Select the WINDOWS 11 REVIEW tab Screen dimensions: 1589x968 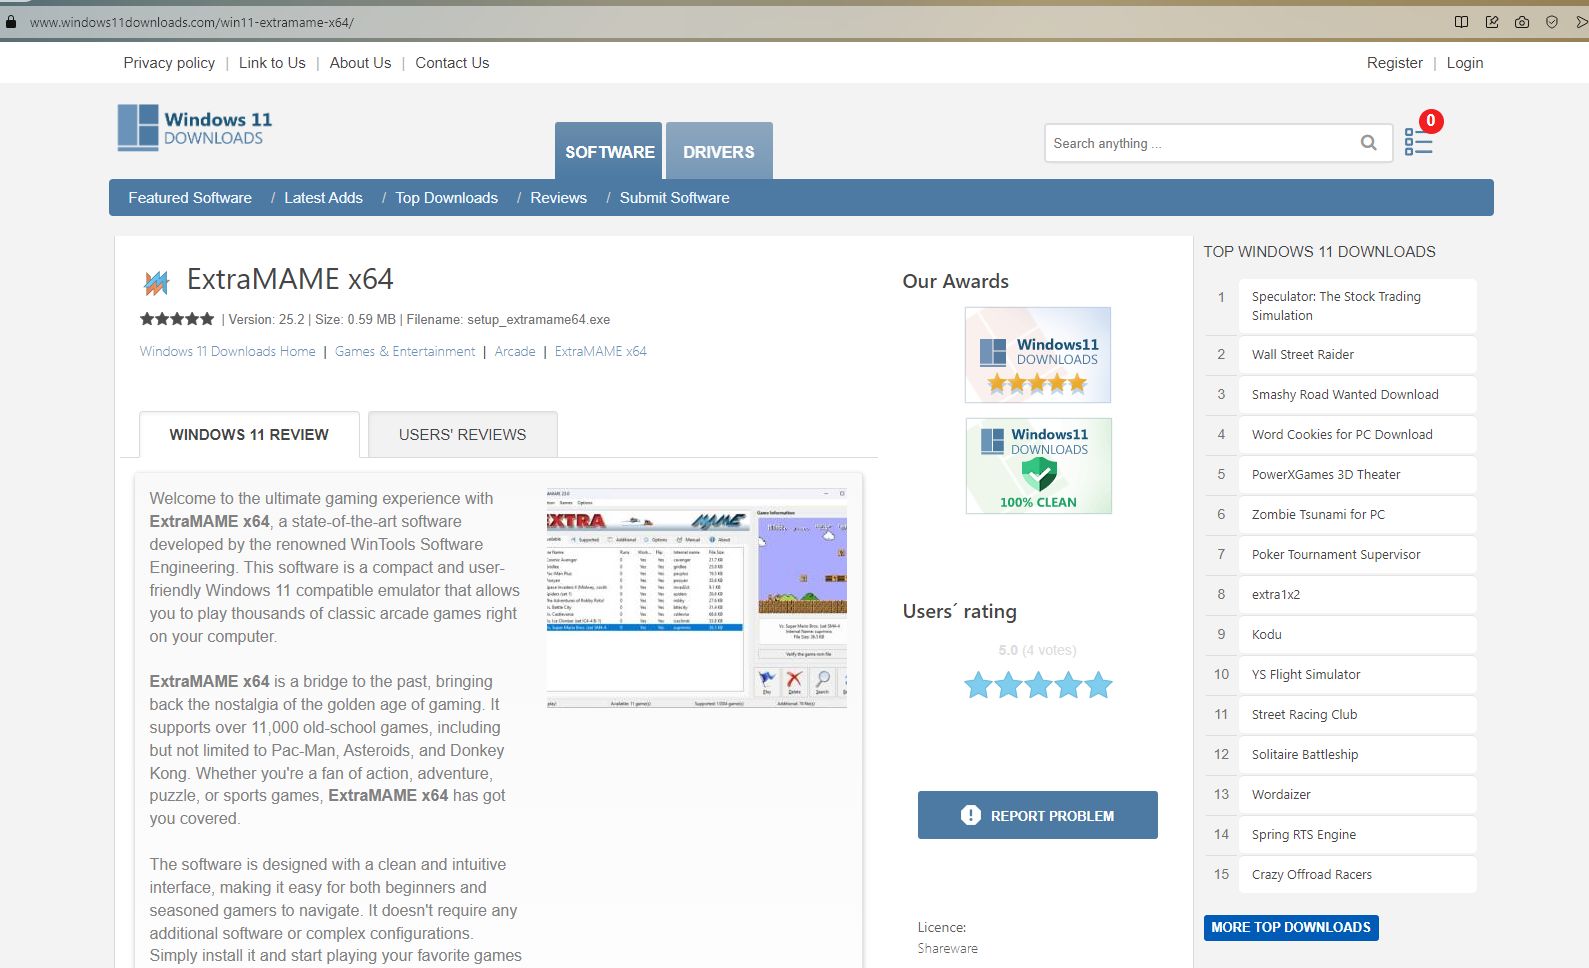click(249, 435)
